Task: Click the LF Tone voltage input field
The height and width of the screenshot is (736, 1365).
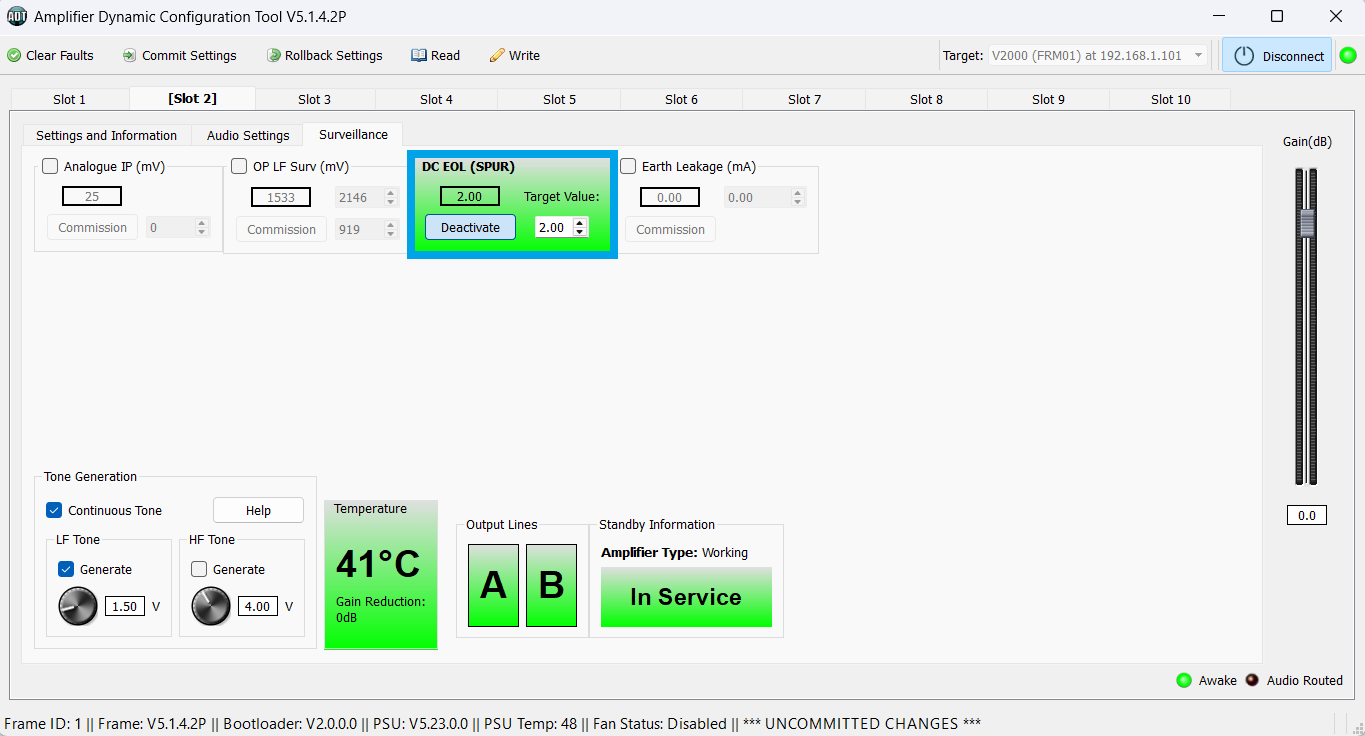Action: click(125, 606)
